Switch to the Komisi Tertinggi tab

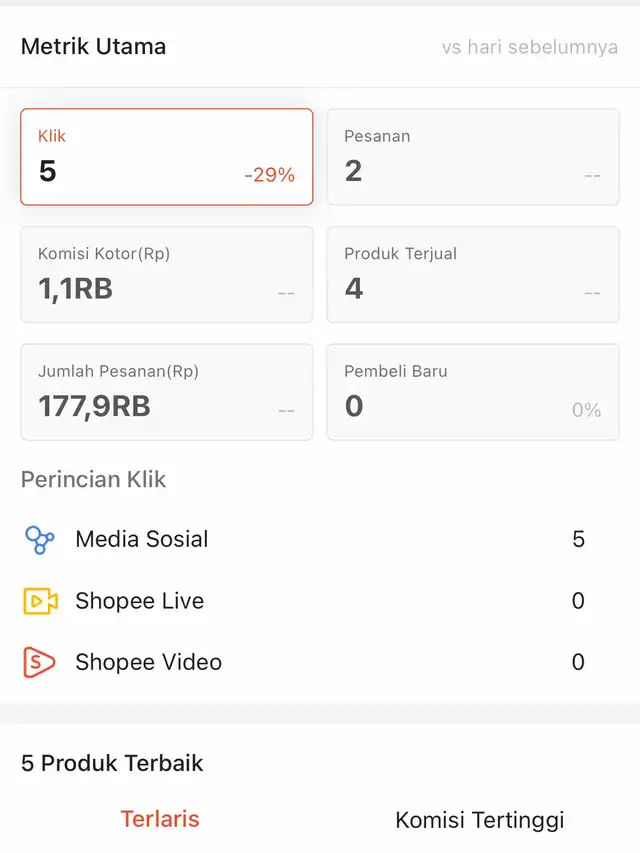tap(480, 820)
